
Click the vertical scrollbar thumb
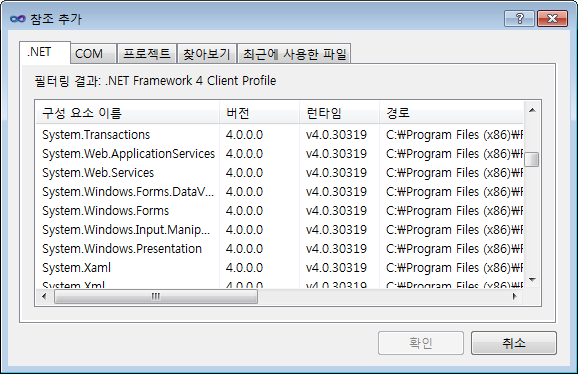pos(532,160)
